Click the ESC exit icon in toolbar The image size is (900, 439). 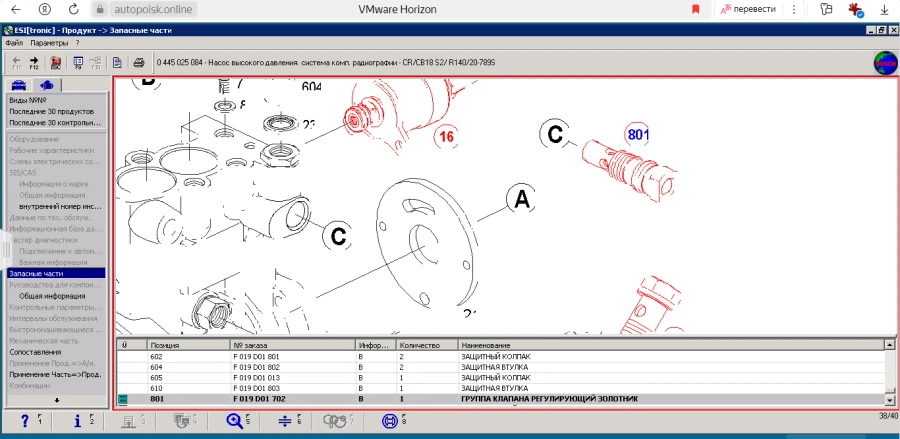coord(55,63)
